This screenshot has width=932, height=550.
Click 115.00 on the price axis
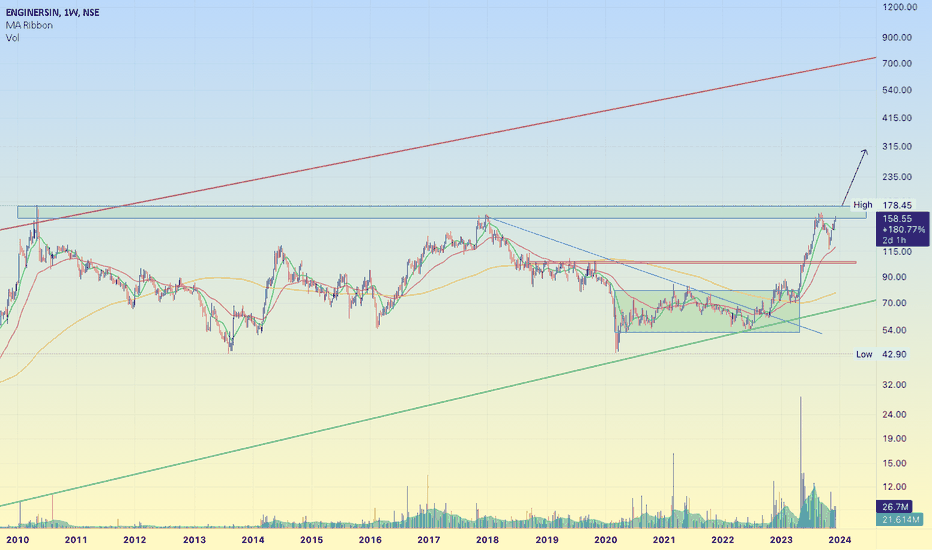(x=897, y=252)
